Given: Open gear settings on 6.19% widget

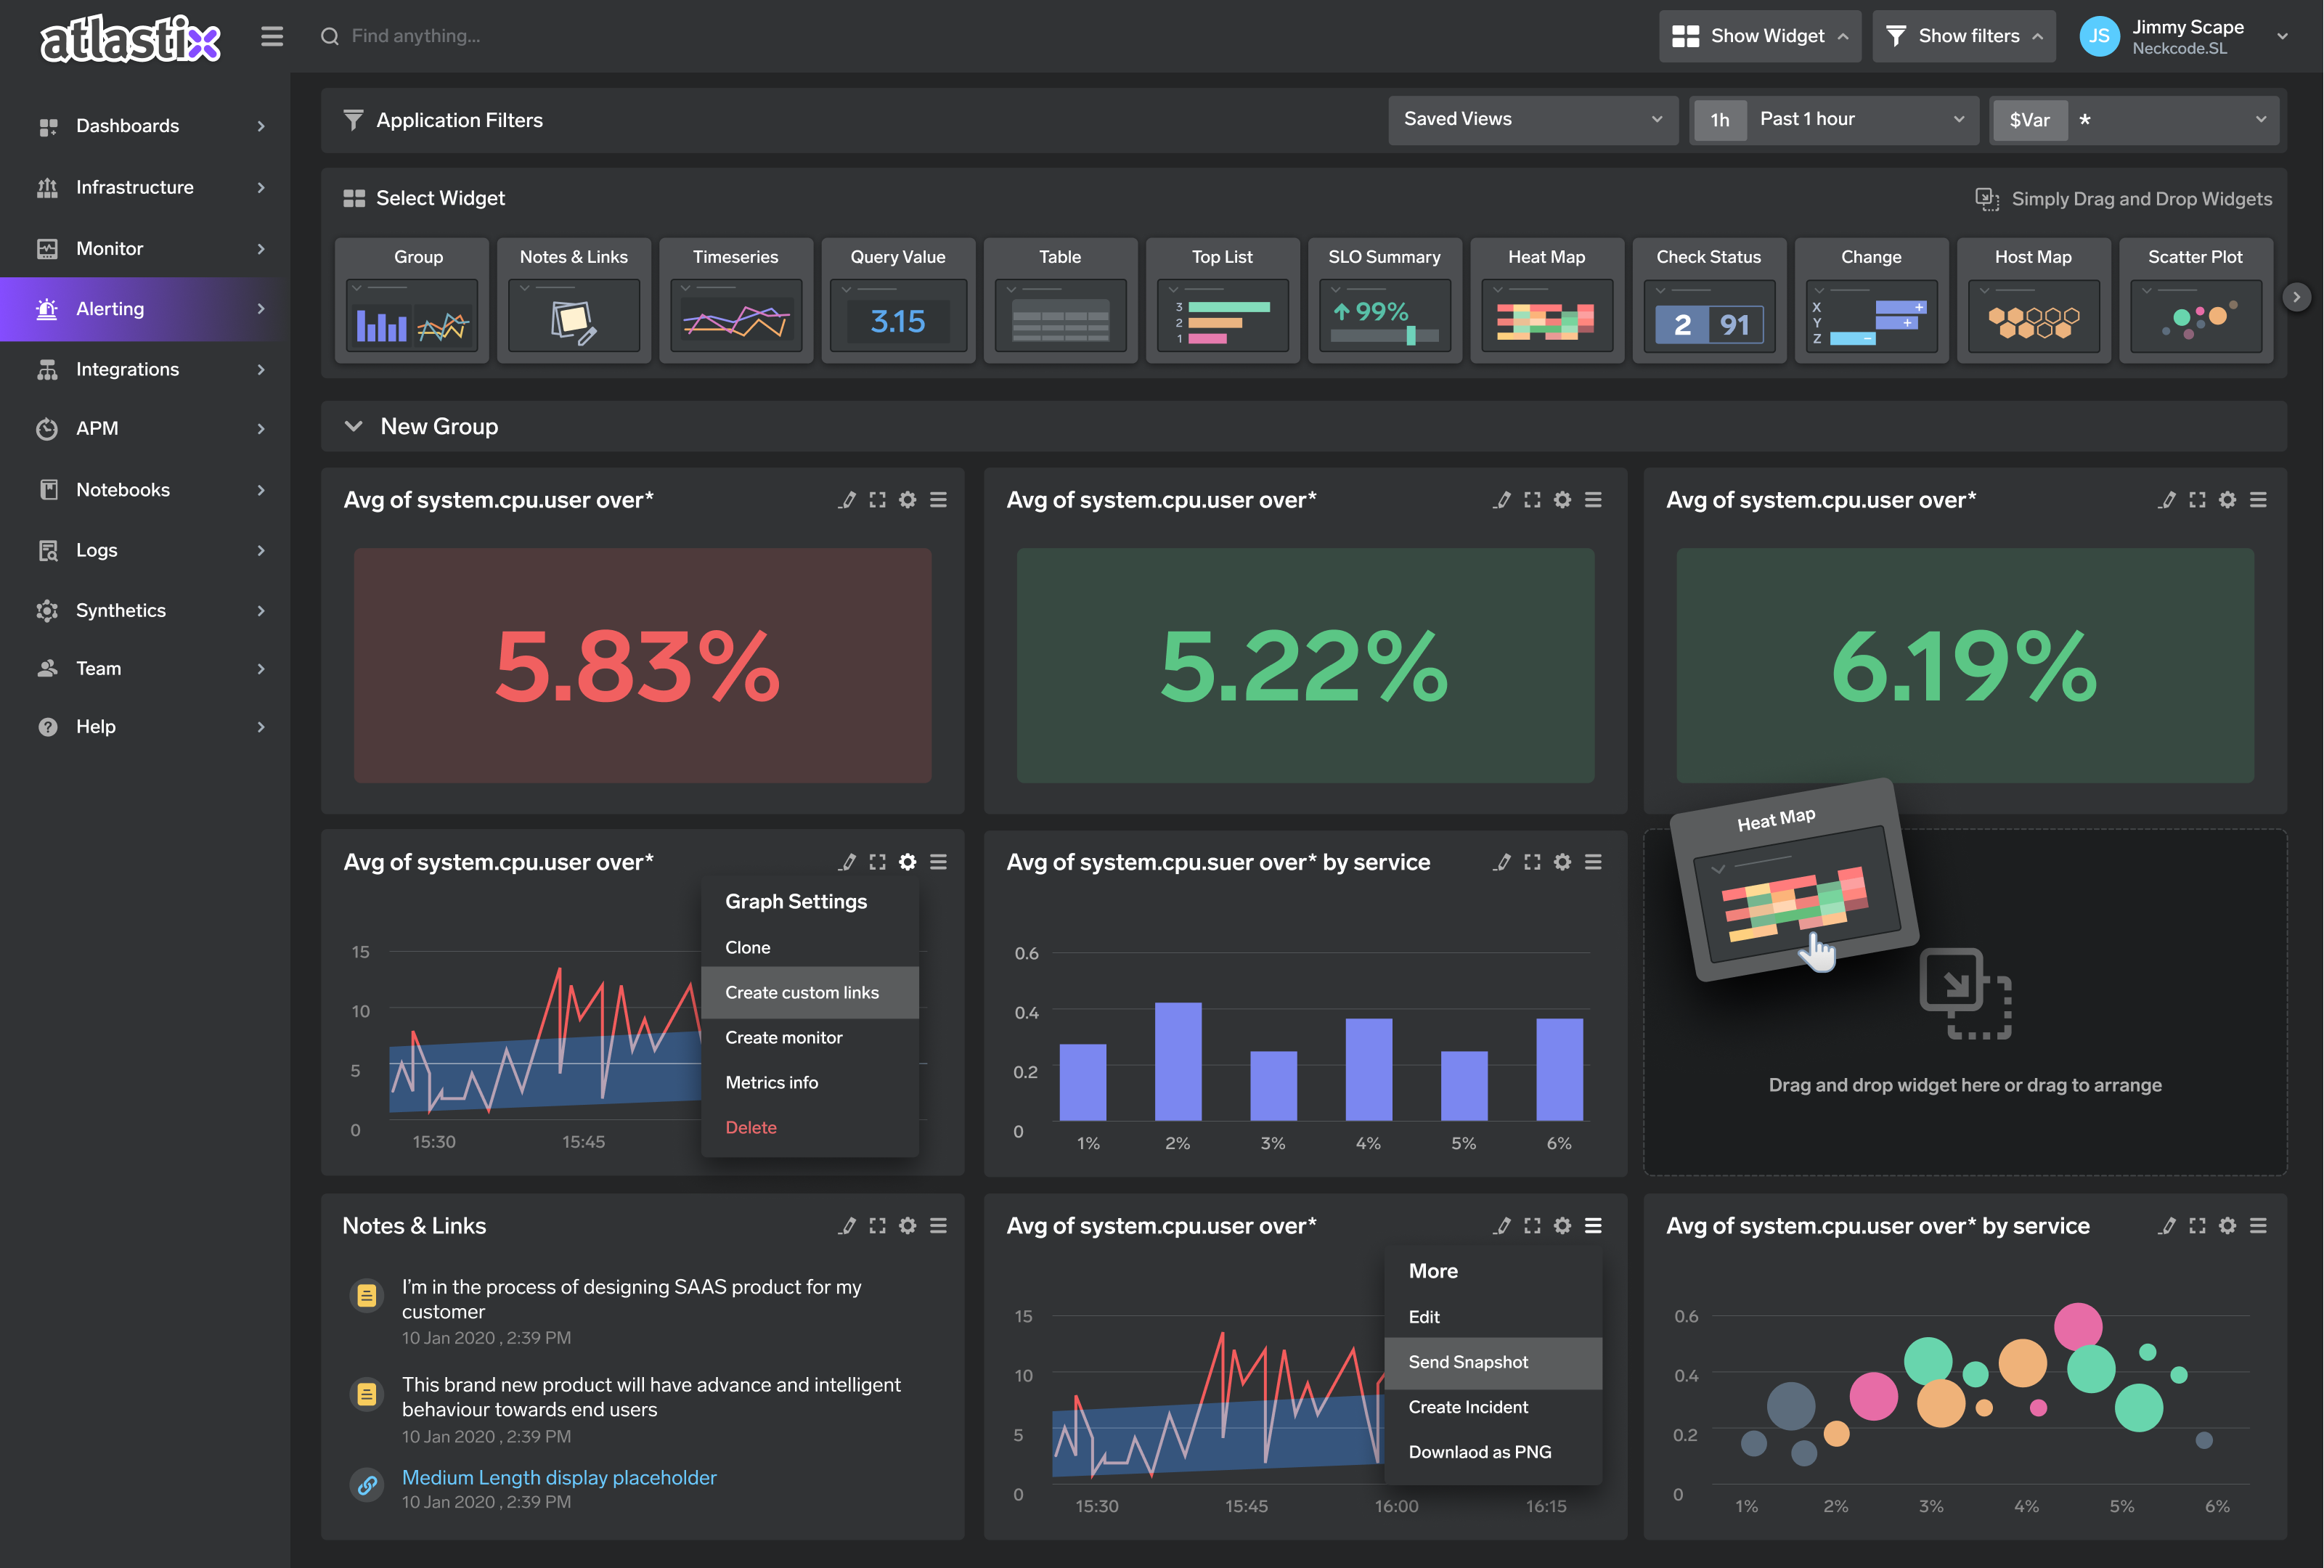Looking at the screenshot, I should pos(2227,500).
